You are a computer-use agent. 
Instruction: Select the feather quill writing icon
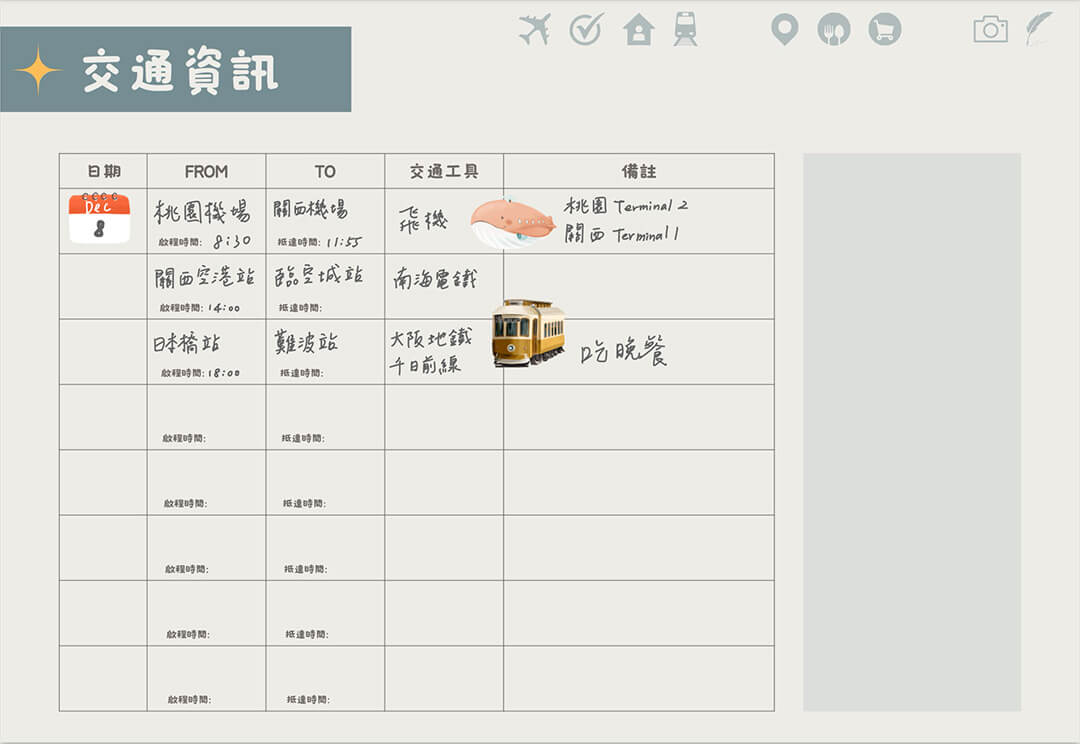pos(1040,27)
